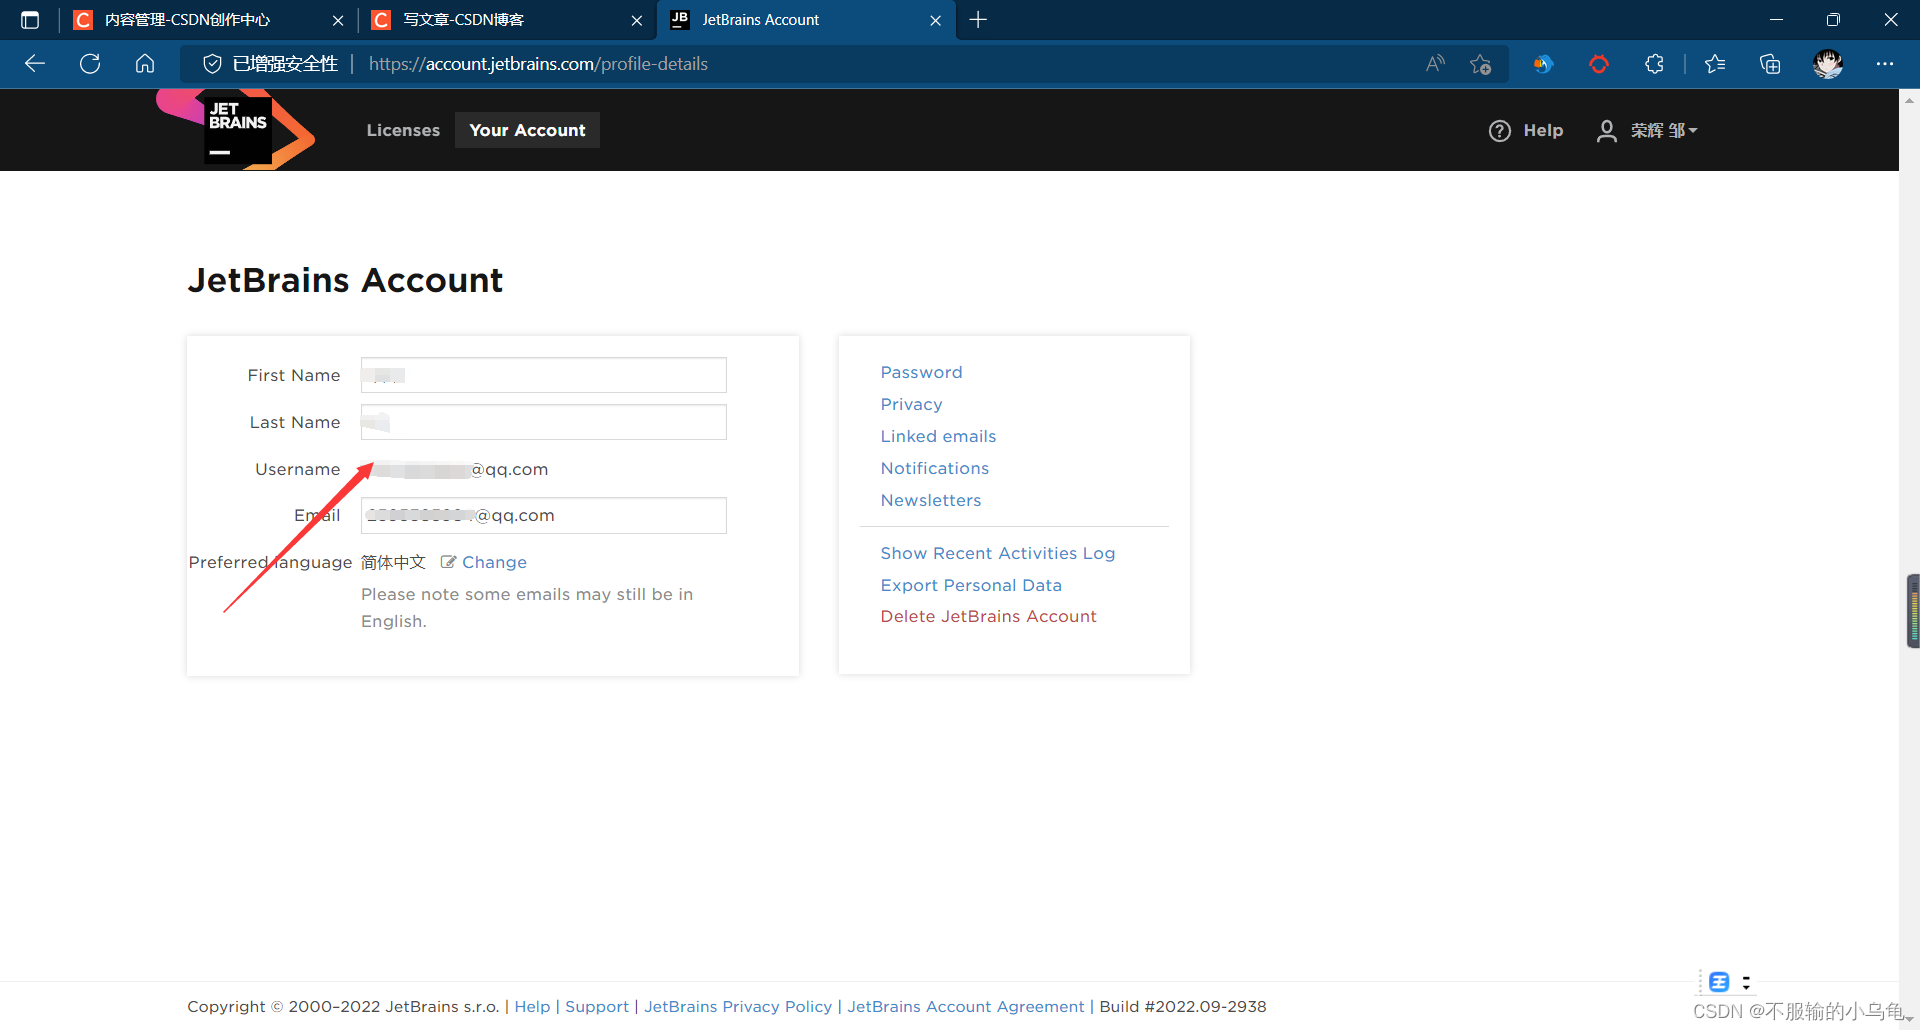Image resolution: width=1920 pixels, height=1030 pixels.
Task: Open the blue-orange browser extension icon
Action: click(x=1543, y=64)
